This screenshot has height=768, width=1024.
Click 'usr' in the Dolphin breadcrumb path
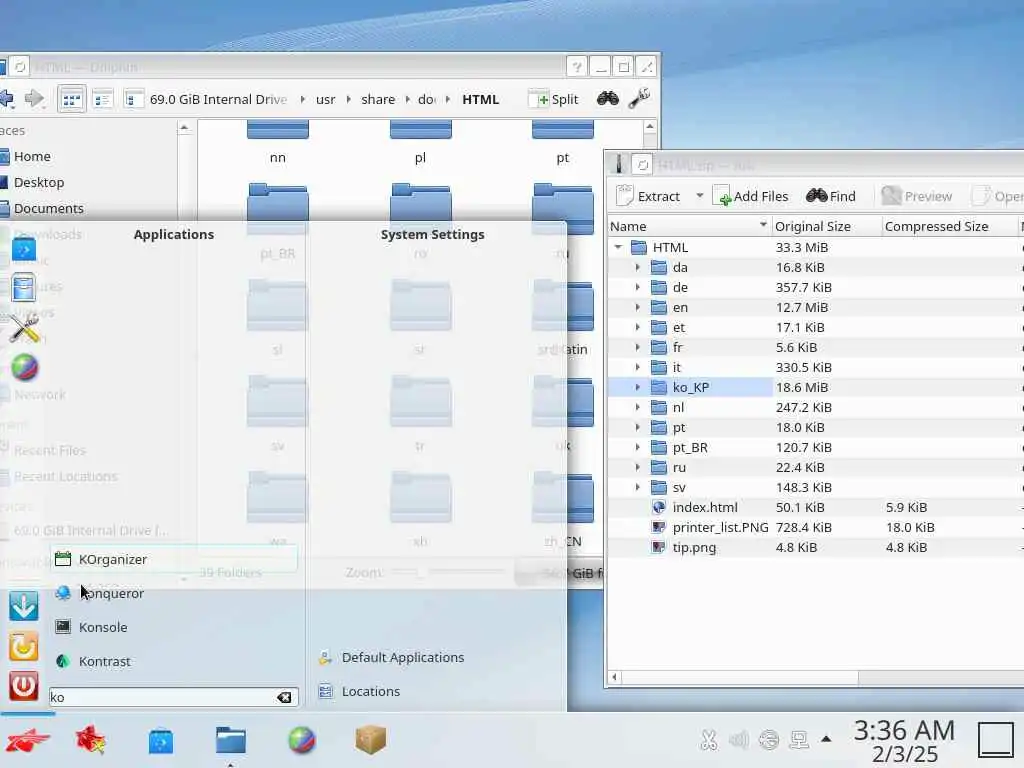325,99
